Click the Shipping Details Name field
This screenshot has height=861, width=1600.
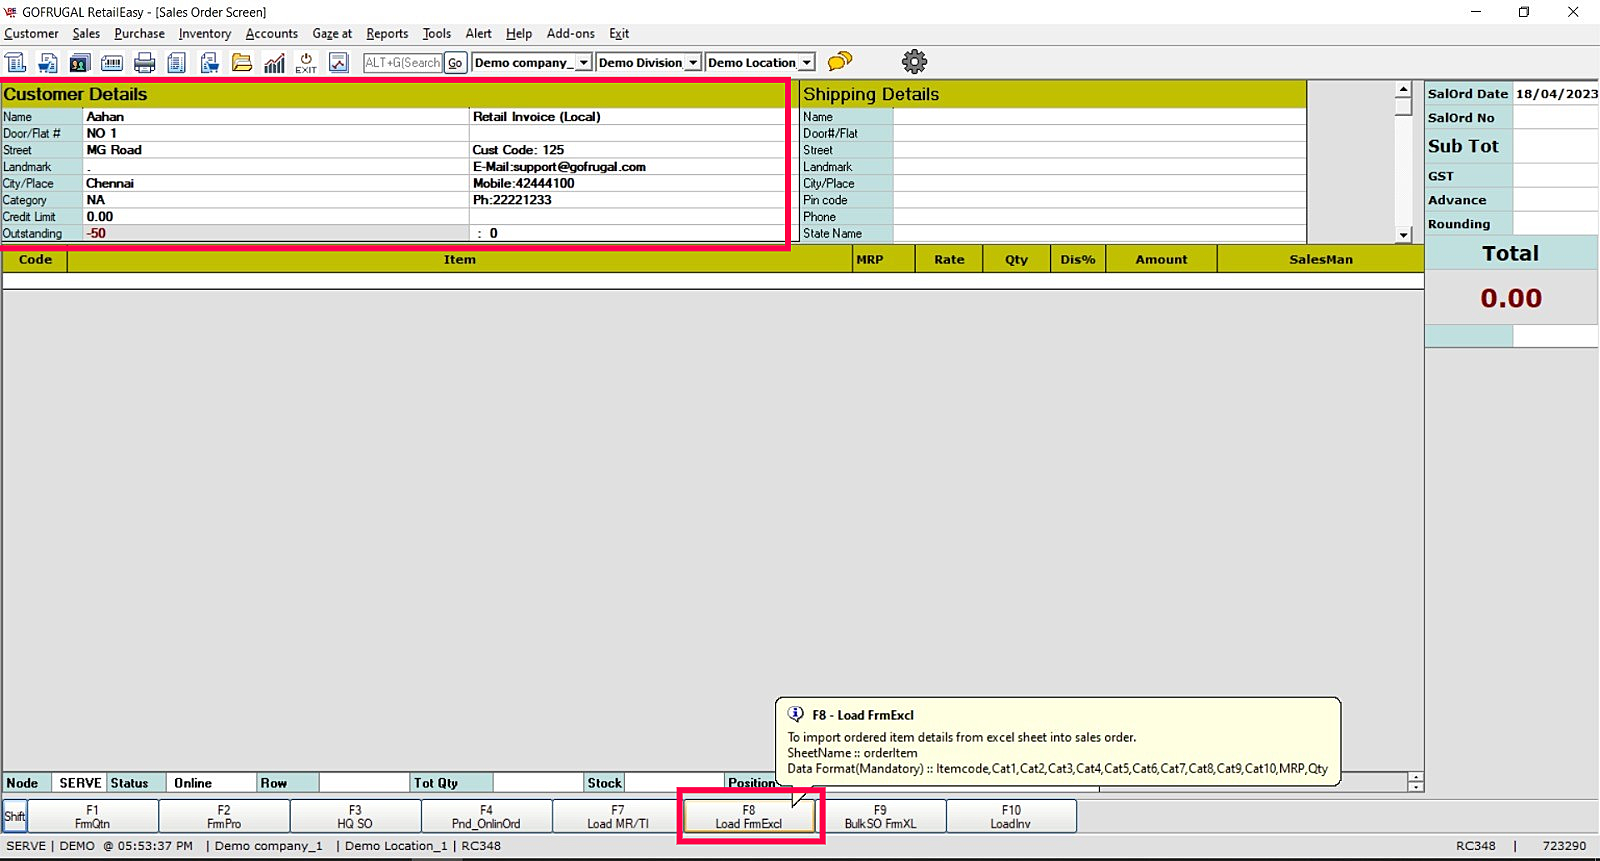click(x=1099, y=117)
